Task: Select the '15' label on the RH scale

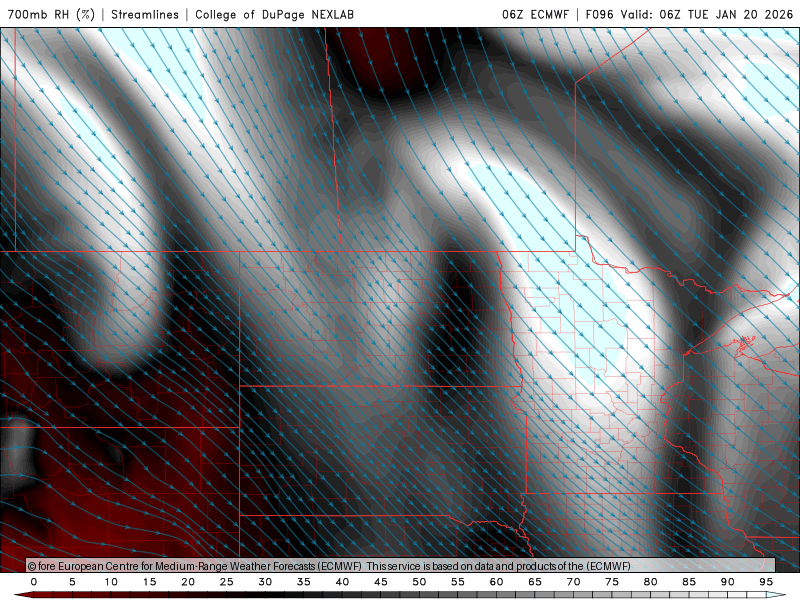Action: [x=149, y=582]
